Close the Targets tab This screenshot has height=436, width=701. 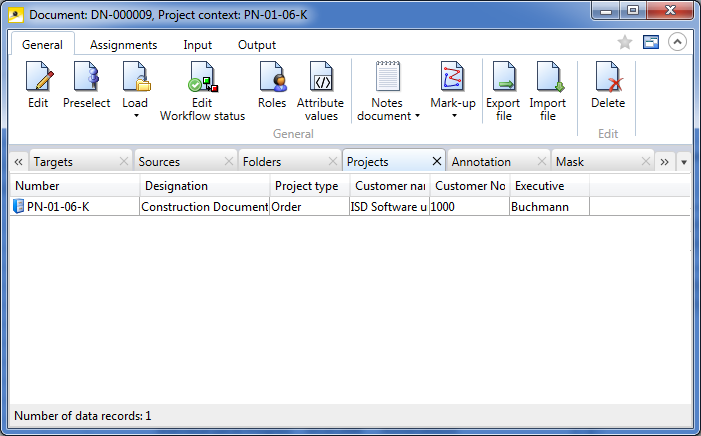coord(124,161)
